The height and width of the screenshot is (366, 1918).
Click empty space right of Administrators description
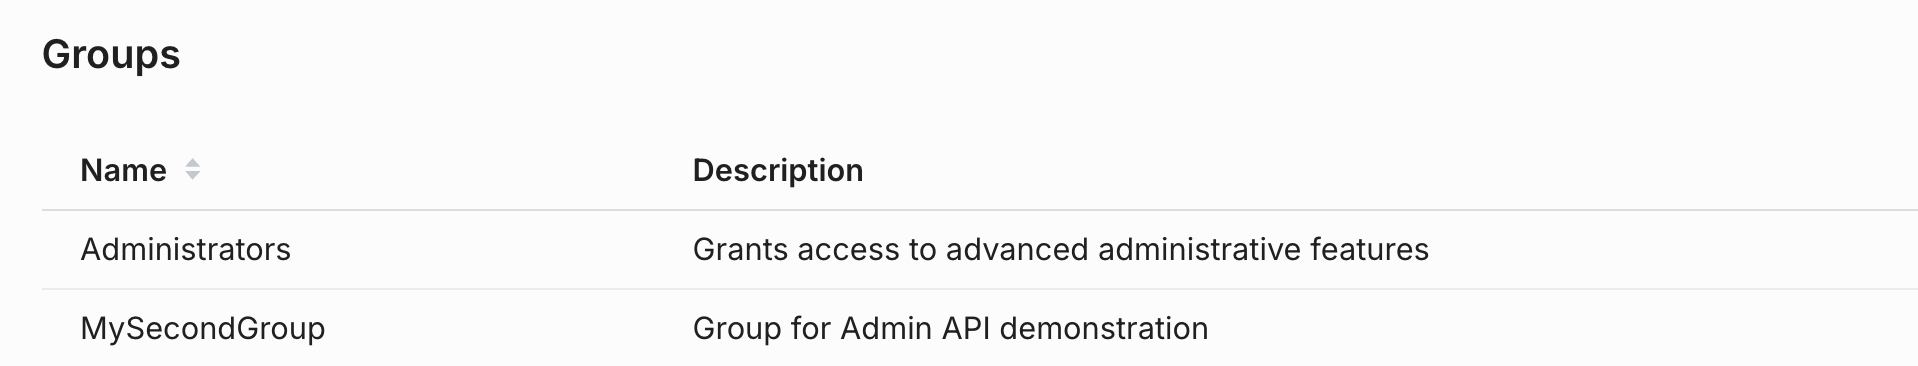1670,250
